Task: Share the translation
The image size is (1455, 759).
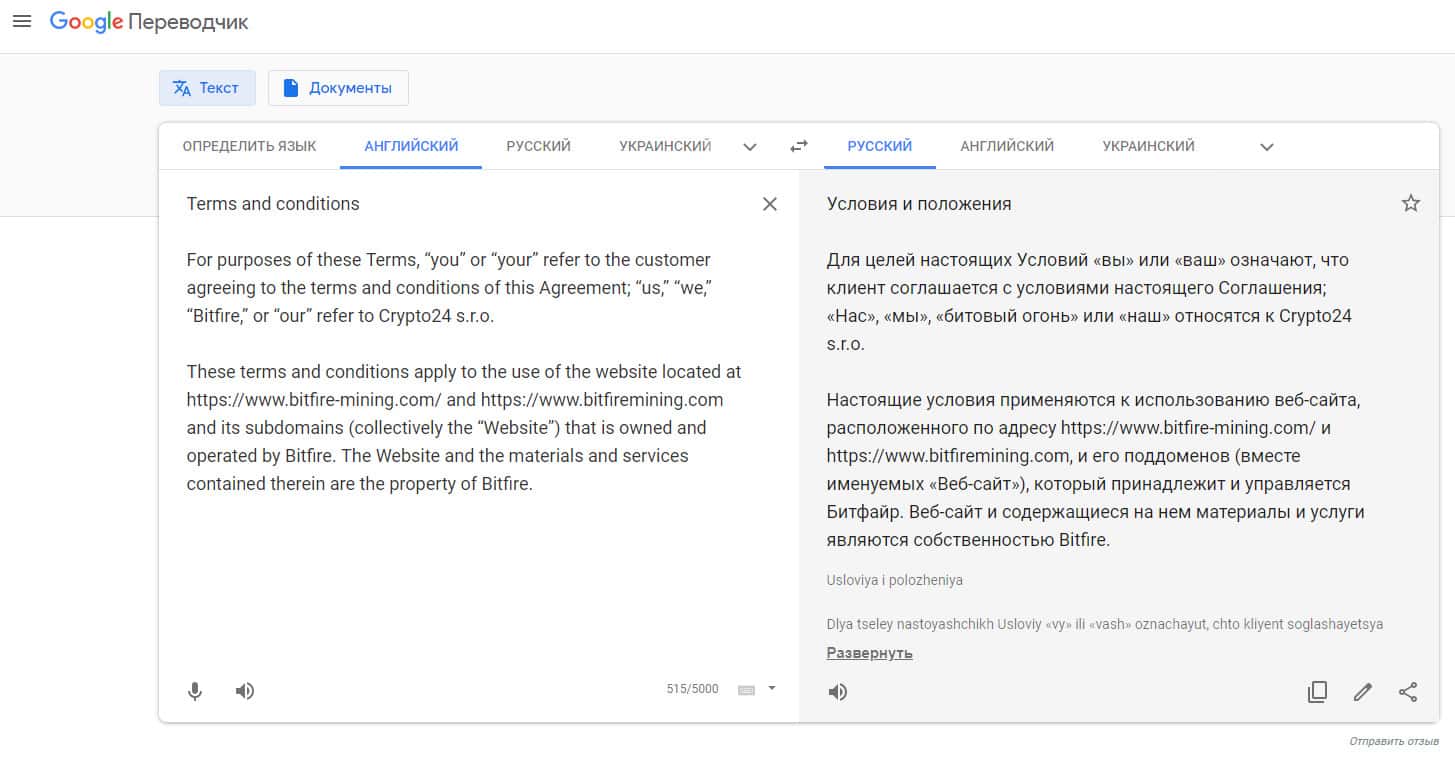Action: tap(1408, 692)
